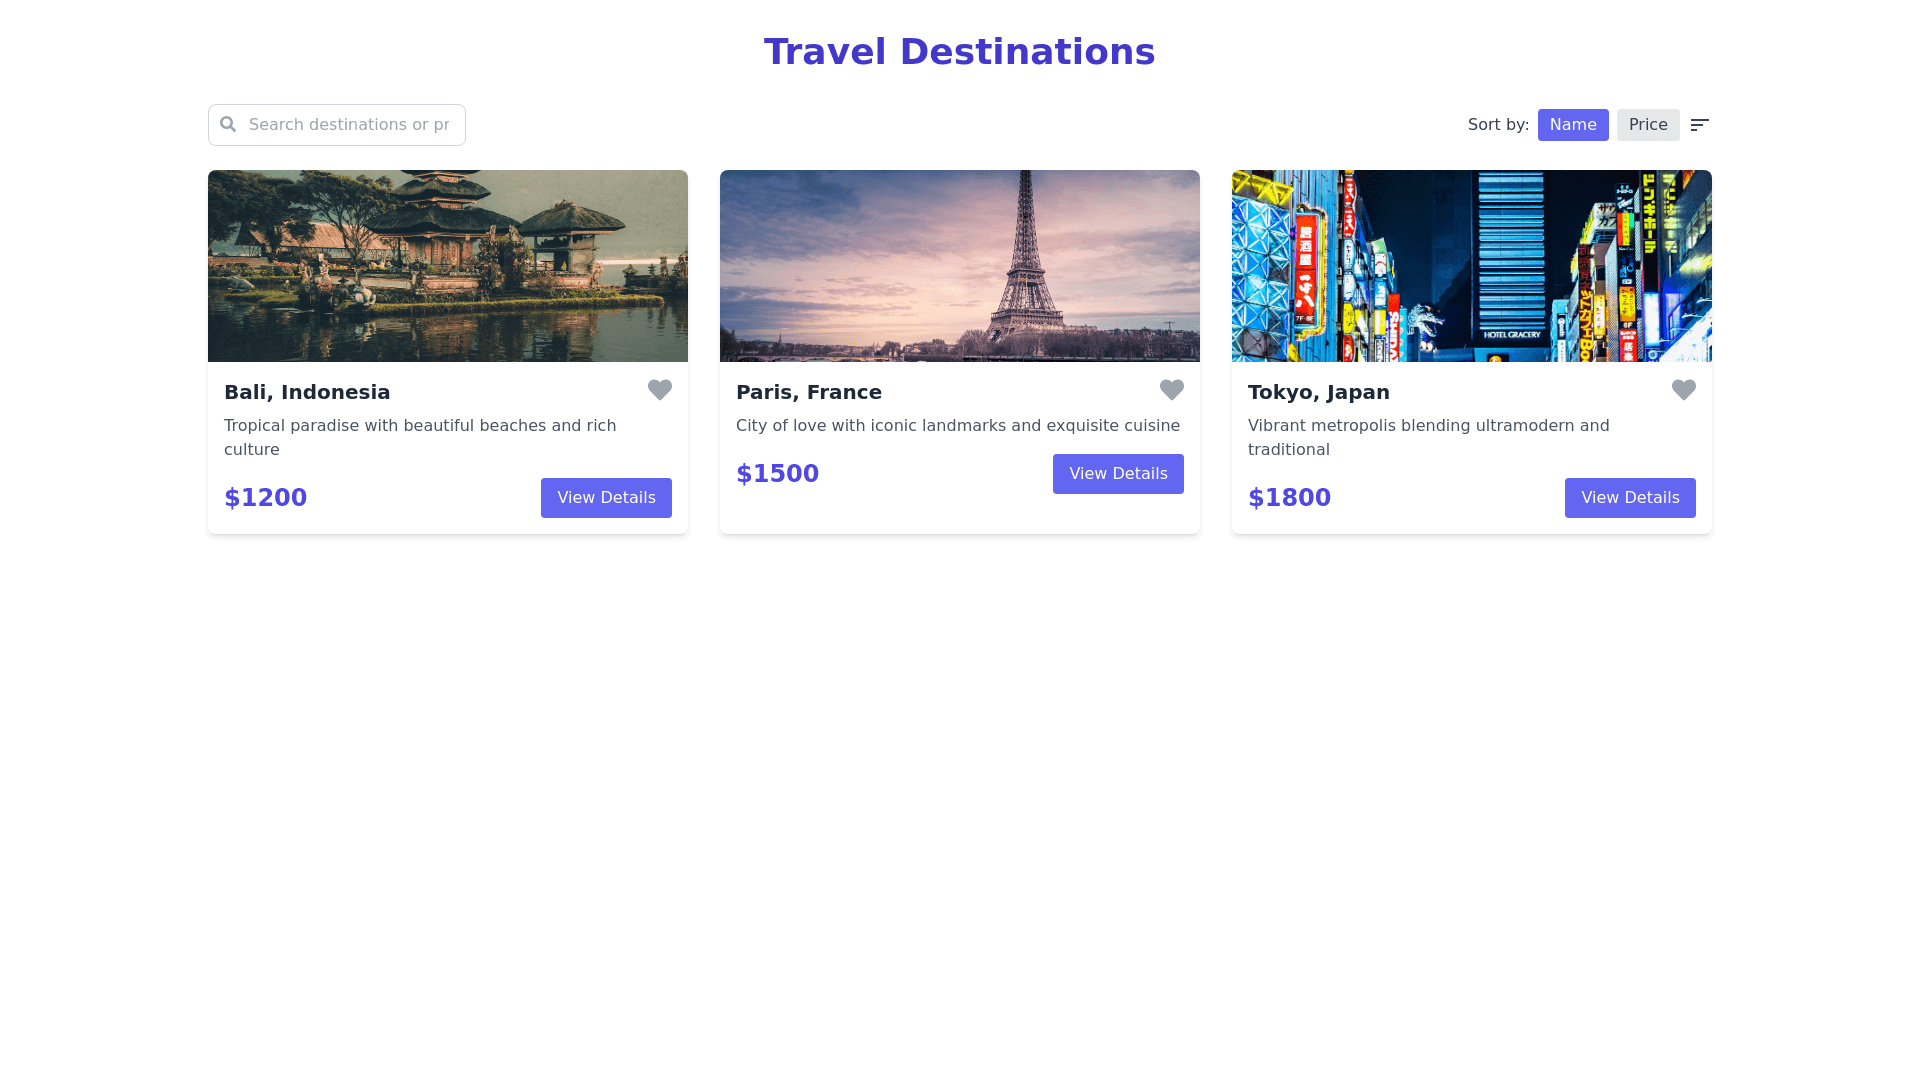The image size is (1920, 1080).
Task: Click the $1800 price on Tokyo card
Action: tap(1290, 498)
